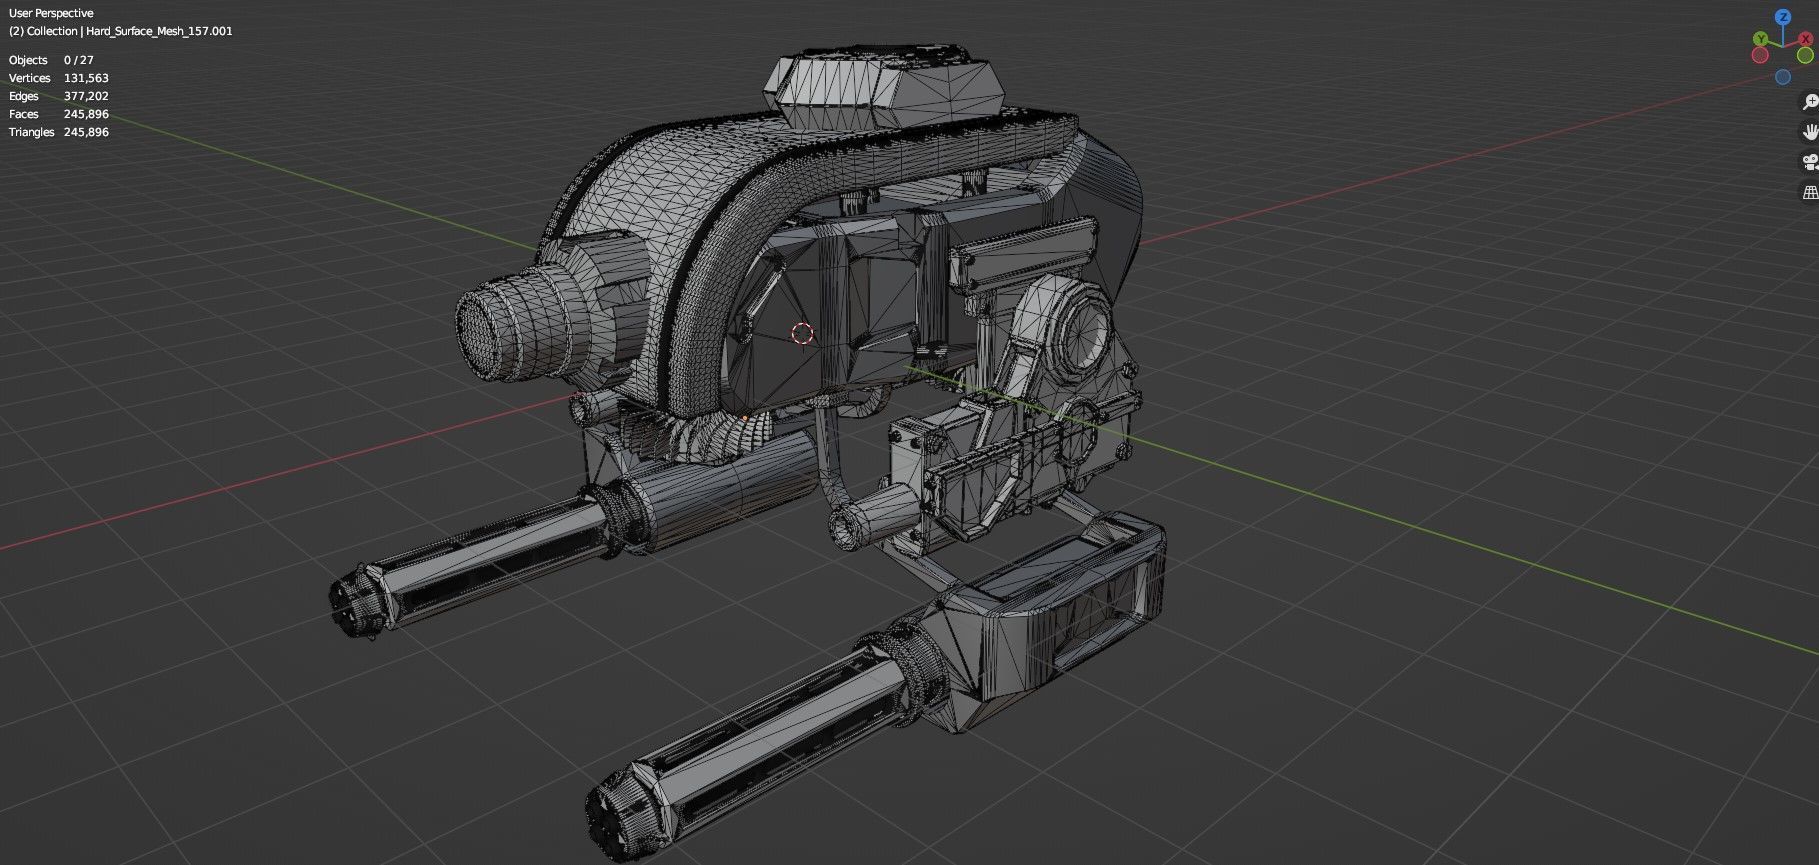
Task: Click the red X axis gizmo handle
Action: [1805, 39]
